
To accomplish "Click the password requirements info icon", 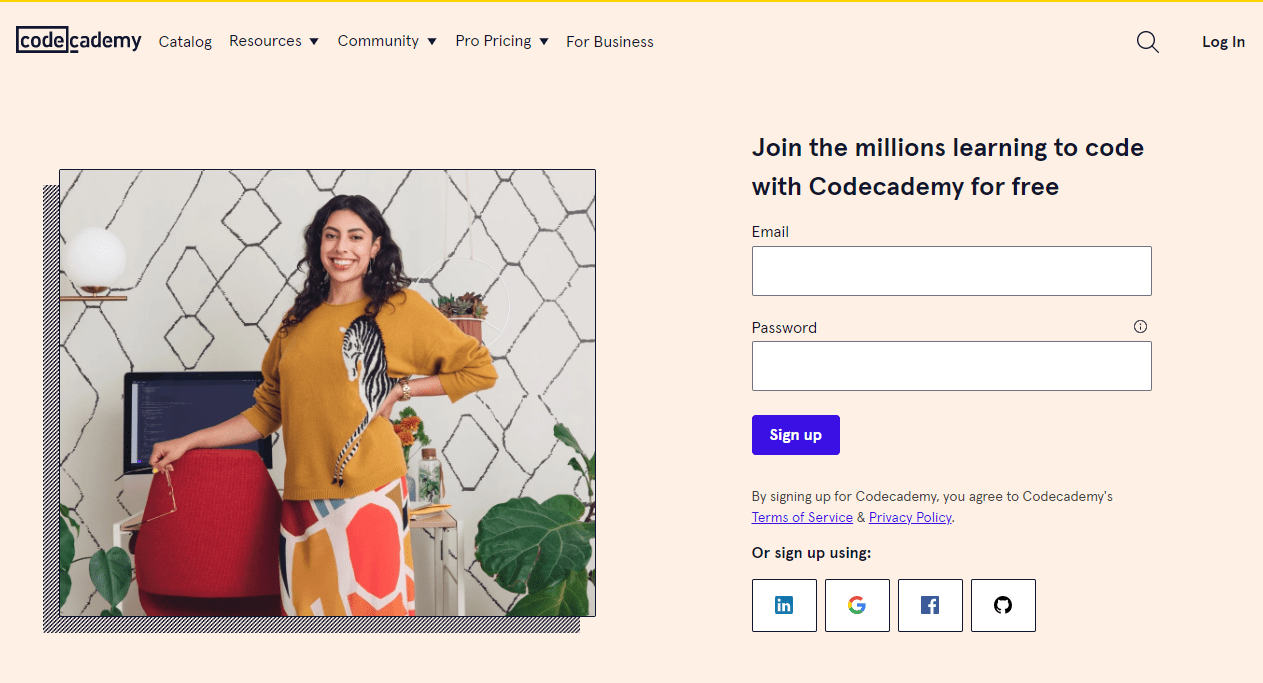I will tap(1141, 326).
